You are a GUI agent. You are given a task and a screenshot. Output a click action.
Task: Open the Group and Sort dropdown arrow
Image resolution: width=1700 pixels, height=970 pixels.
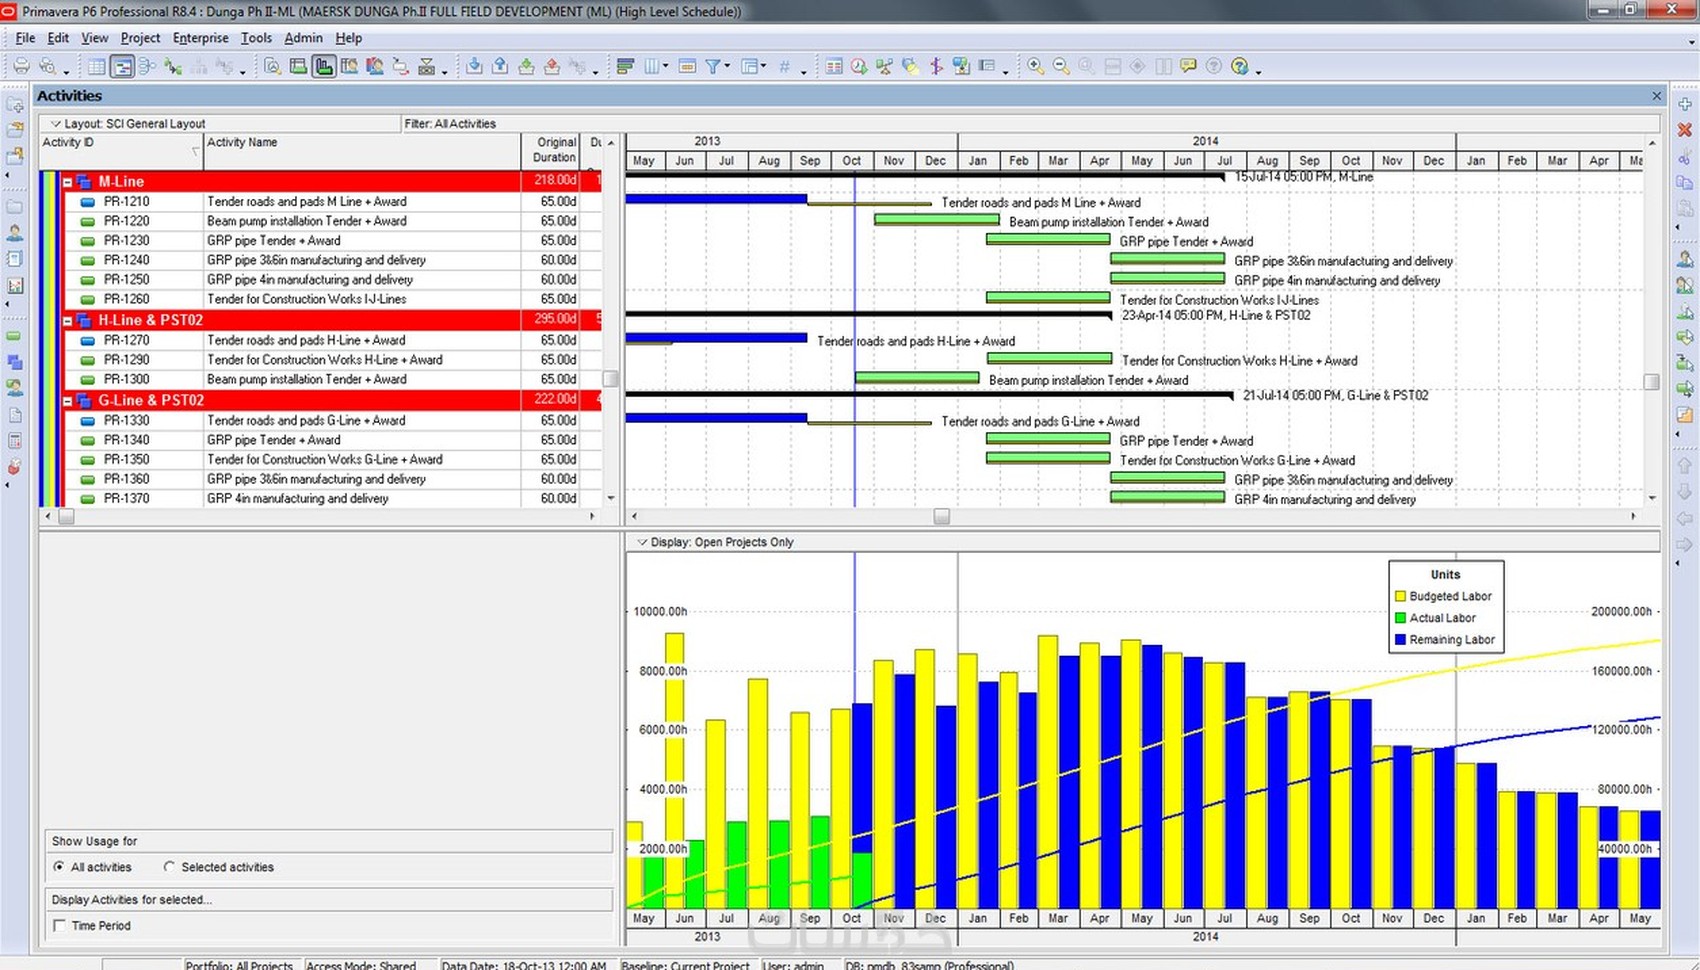[x=763, y=67]
